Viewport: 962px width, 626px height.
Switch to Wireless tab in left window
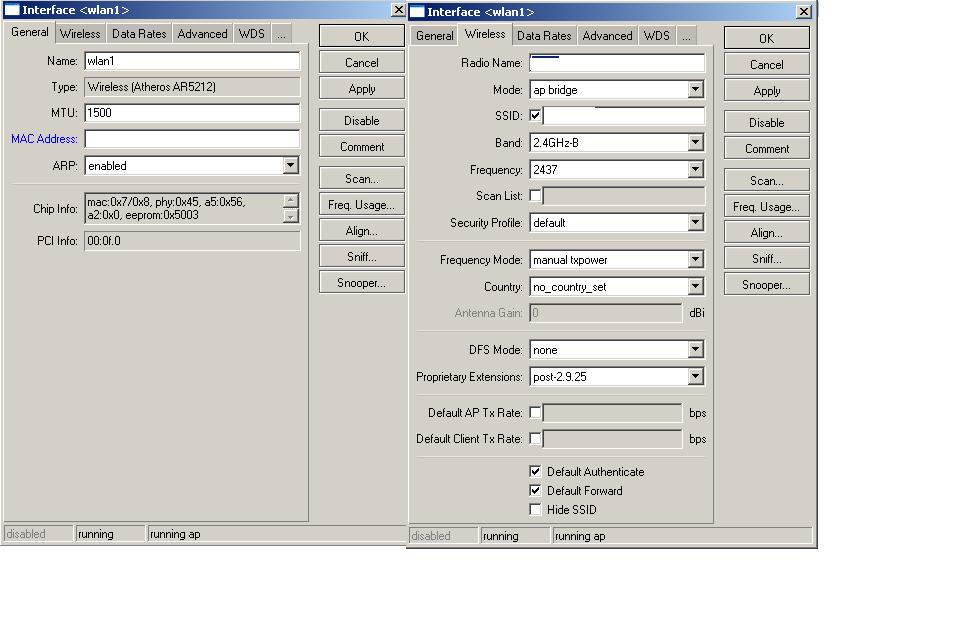click(80, 34)
